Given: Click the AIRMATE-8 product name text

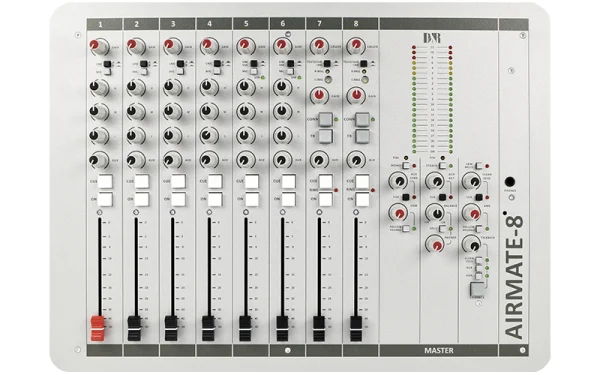Looking at the screenshot, I should tap(514, 276).
